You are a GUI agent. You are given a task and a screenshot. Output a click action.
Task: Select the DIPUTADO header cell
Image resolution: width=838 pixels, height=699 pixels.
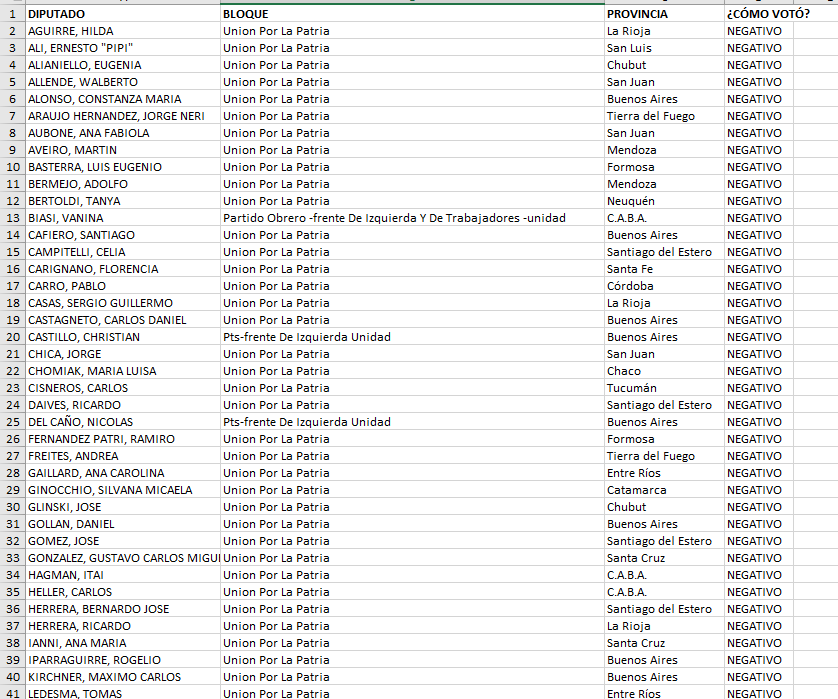(123, 14)
